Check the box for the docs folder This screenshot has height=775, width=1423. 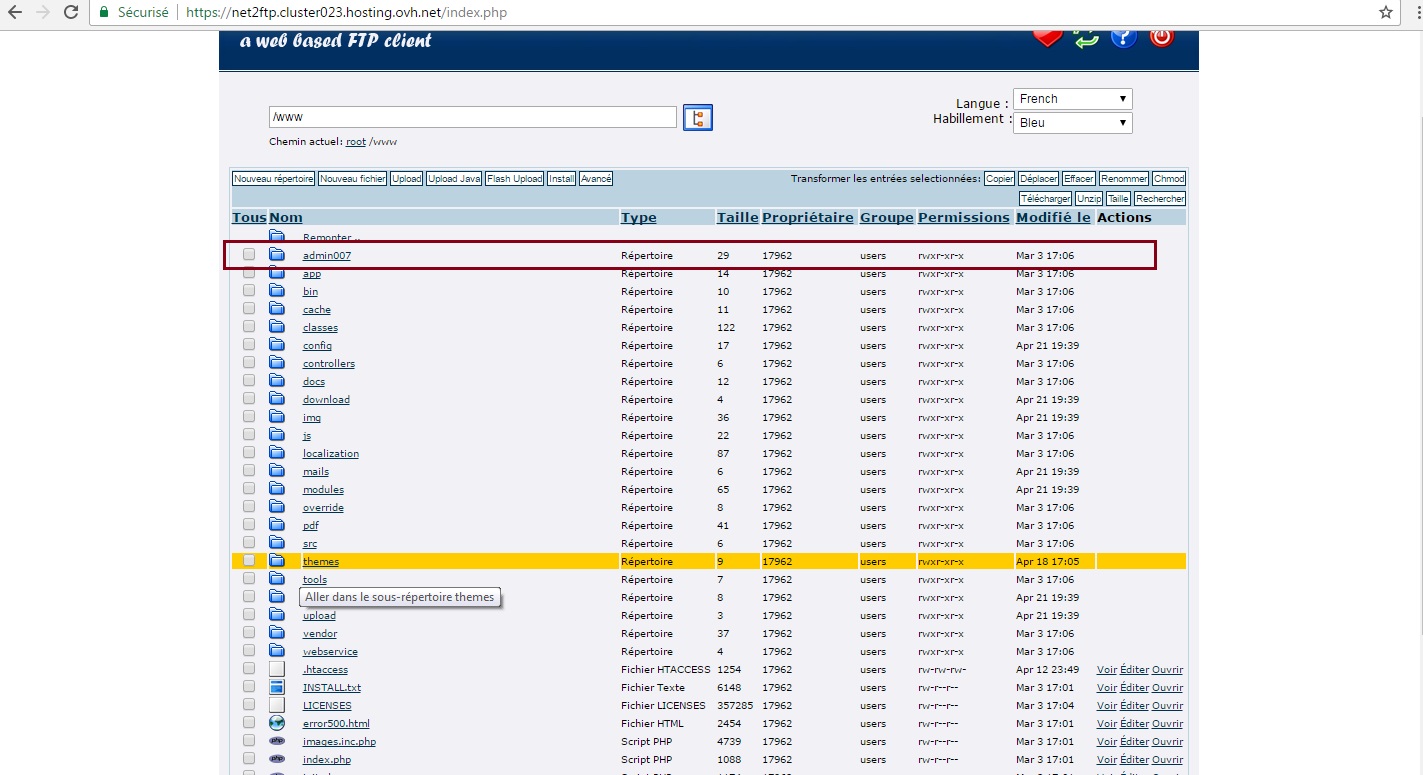click(249, 381)
